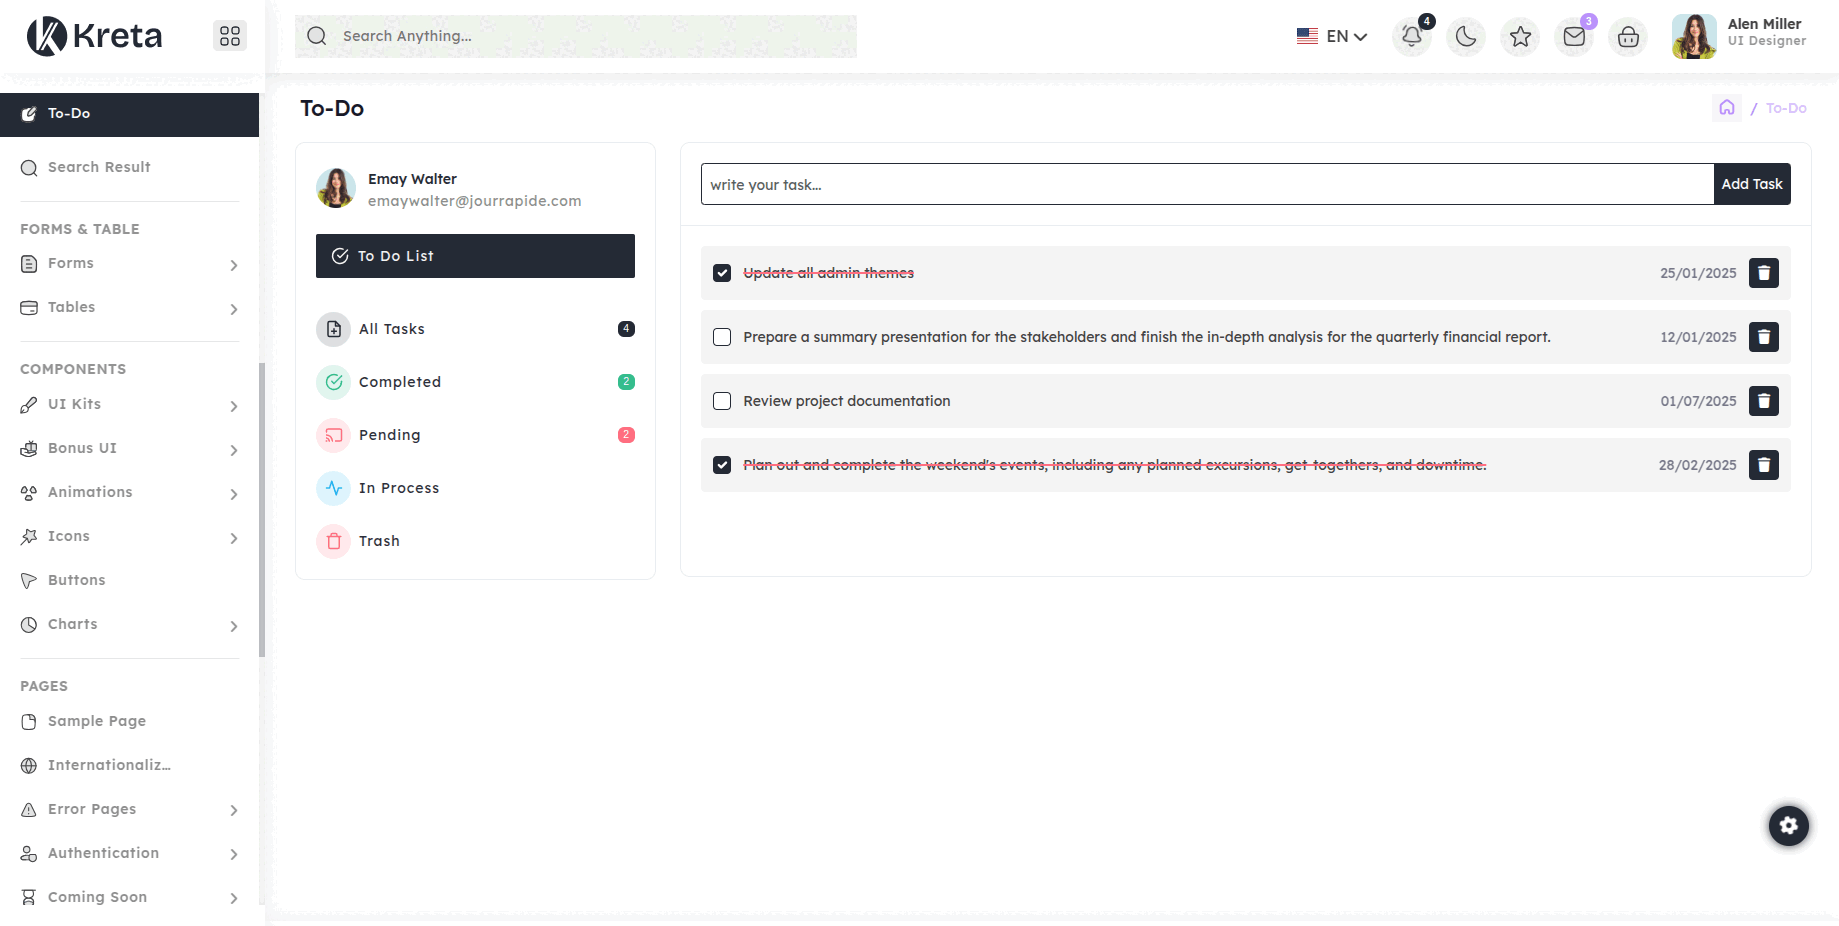Focus the 'write your task' input field
The width and height of the screenshot is (1839, 926).
point(1207,185)
